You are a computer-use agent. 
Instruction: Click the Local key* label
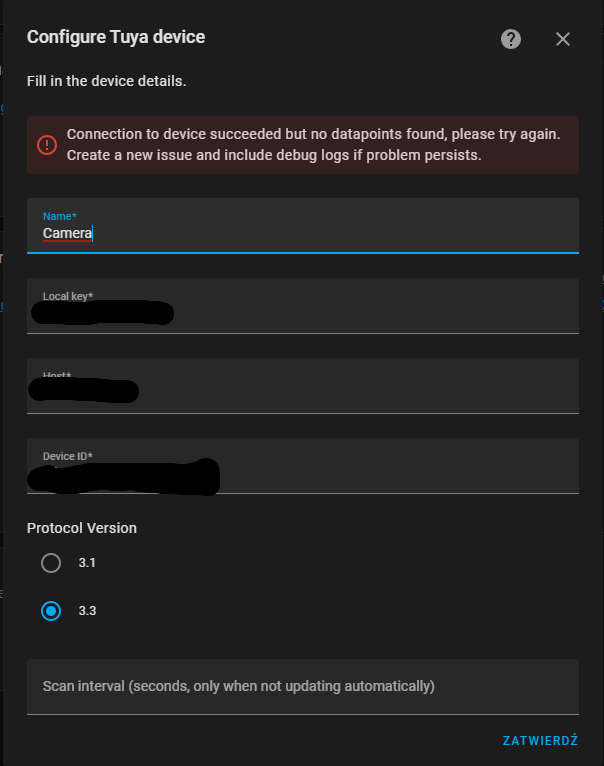(x=68, y=296)
